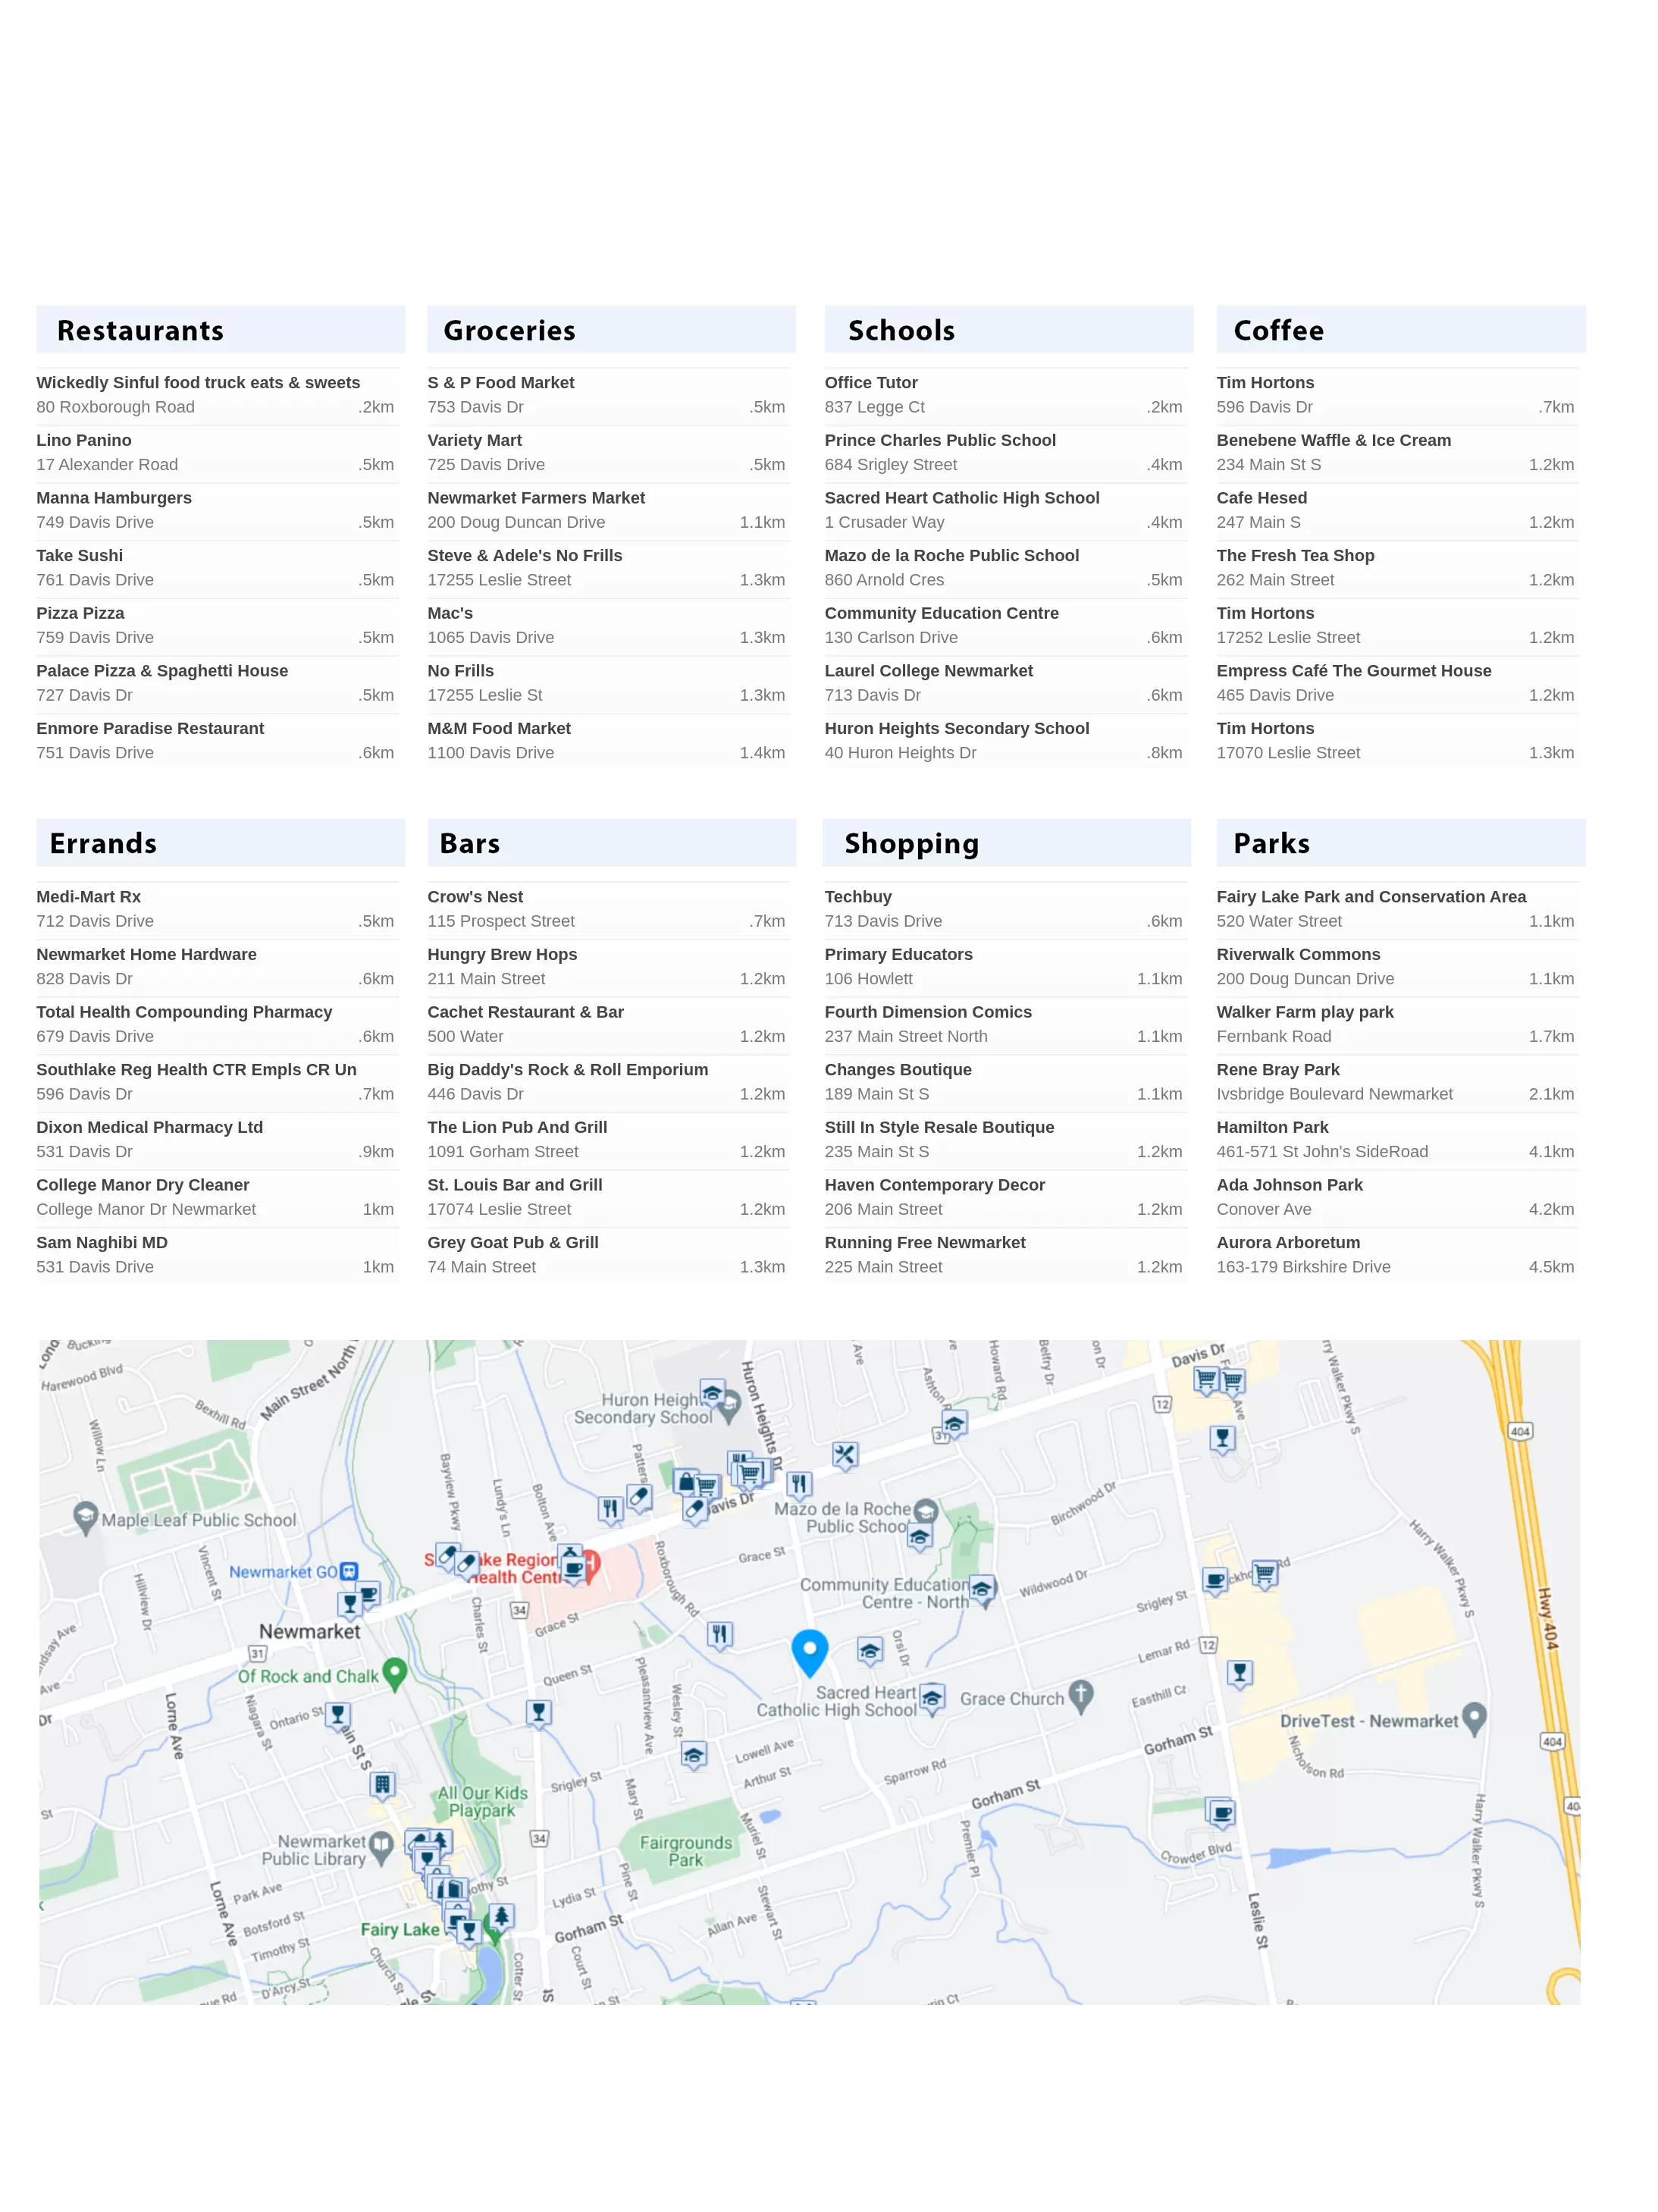The width and height of the screenshot is (1658, 2212).
Task: Click the tree park marker by Fairy Lake
Action: 501,1916
